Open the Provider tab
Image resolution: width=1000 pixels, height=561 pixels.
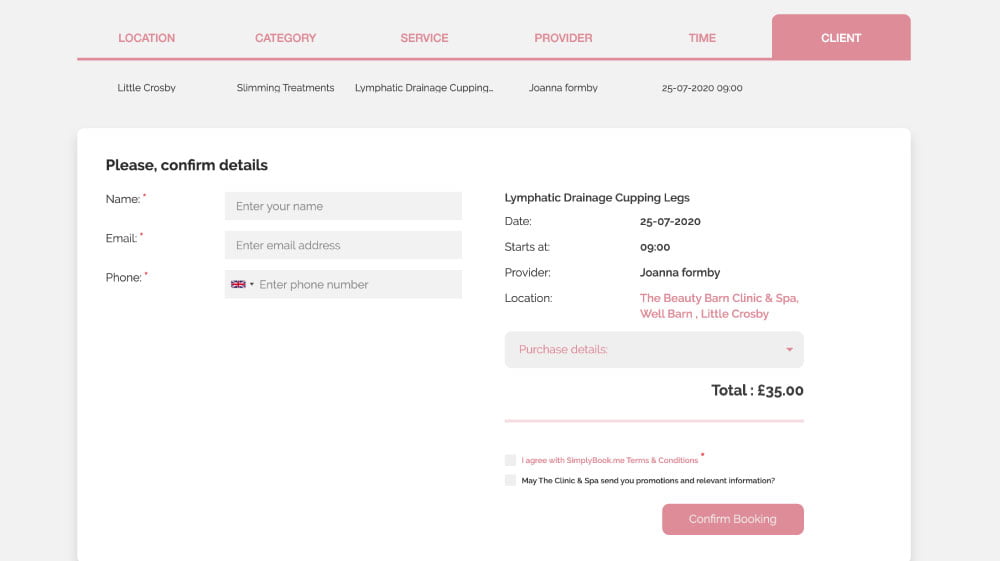563,38
